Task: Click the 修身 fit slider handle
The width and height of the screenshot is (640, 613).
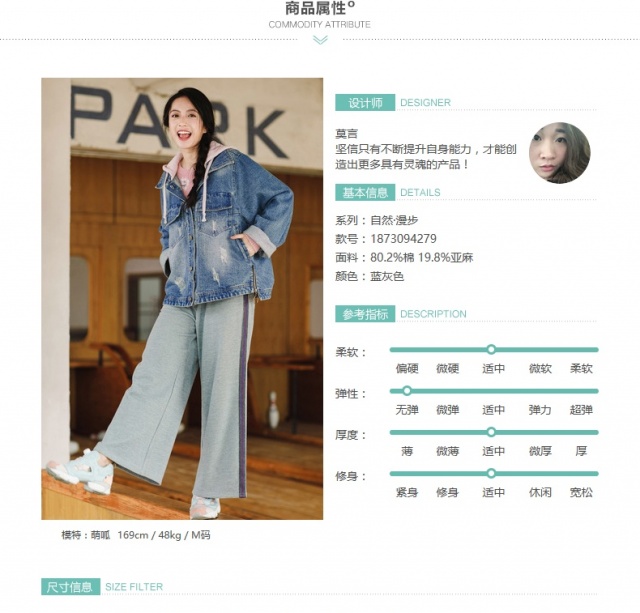Action: (491, 473)
